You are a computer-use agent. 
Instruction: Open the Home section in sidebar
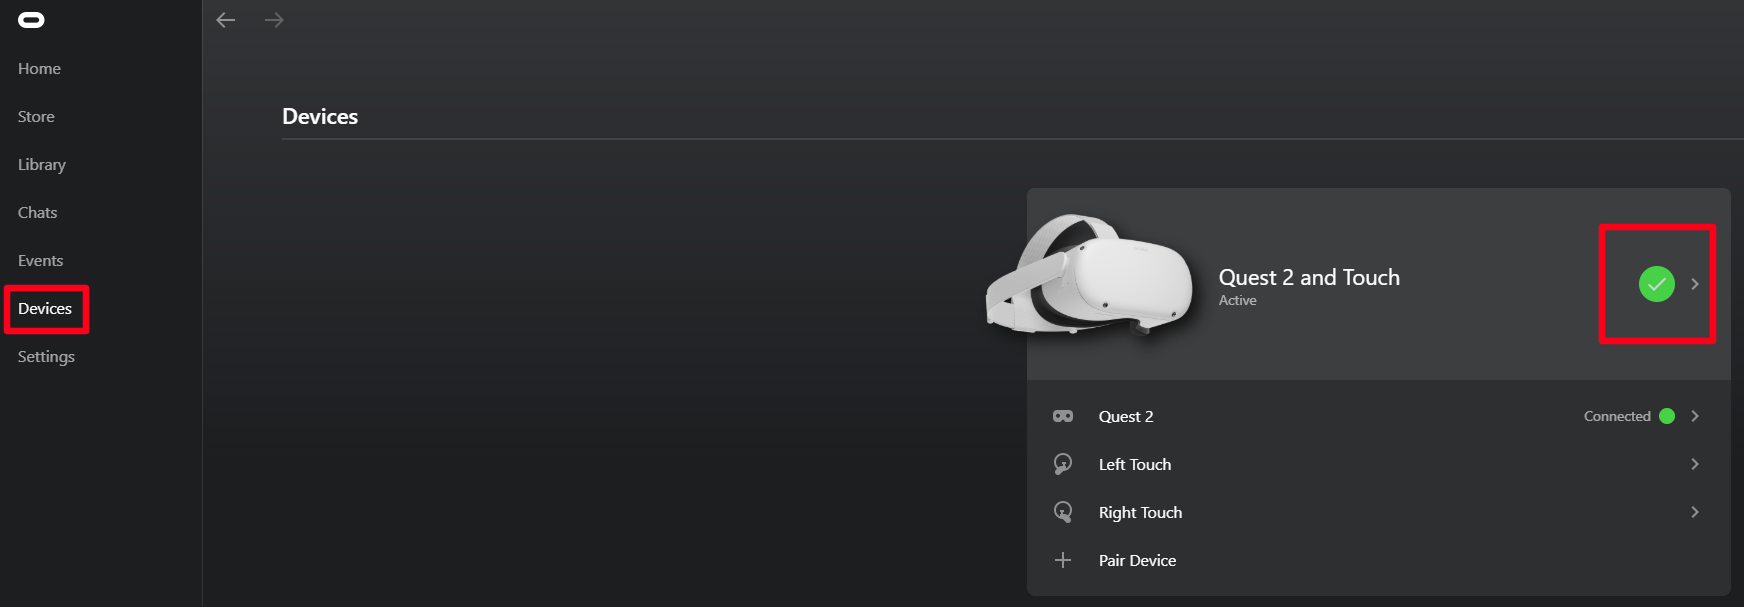point(39,69)
